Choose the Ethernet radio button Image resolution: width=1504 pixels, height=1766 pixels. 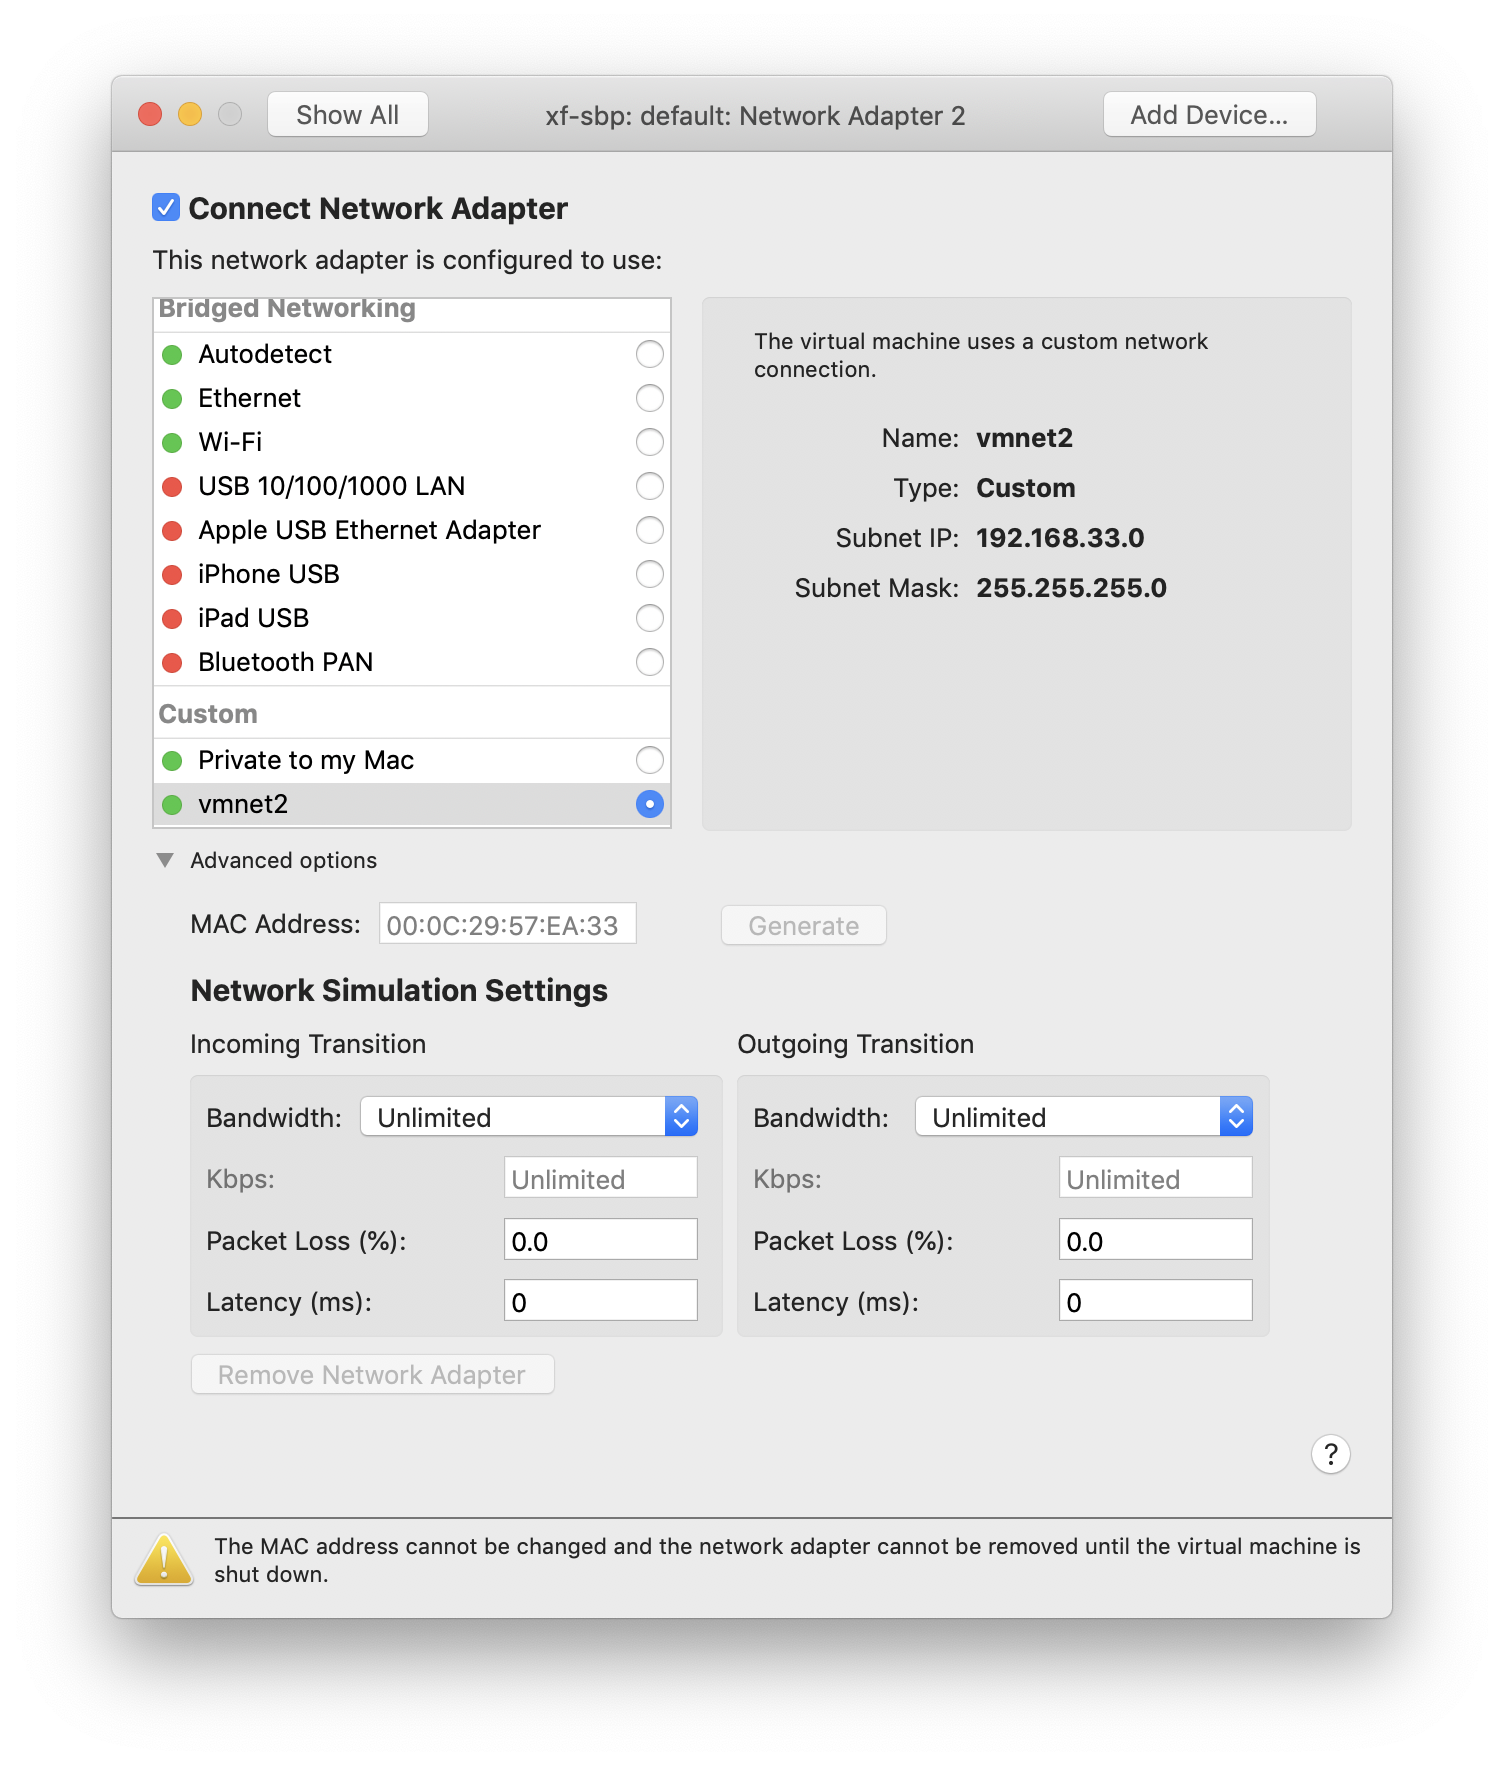pyautogui.click(x=649, y=398)
